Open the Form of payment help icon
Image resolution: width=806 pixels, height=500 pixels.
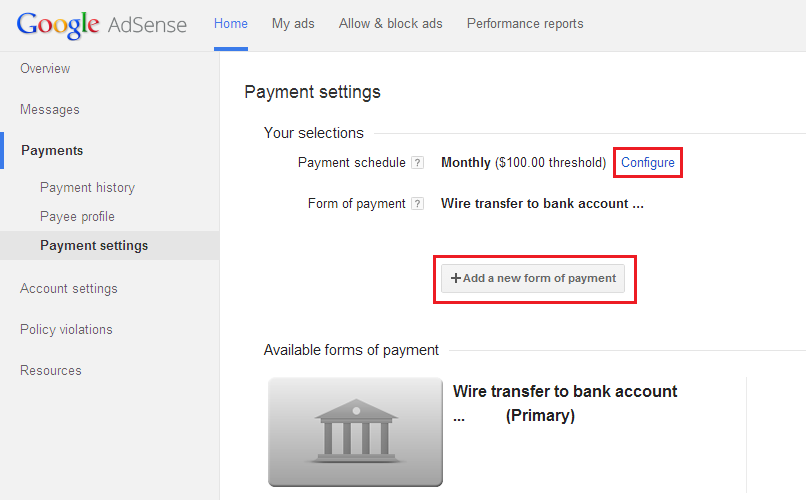tap(418, 204)
